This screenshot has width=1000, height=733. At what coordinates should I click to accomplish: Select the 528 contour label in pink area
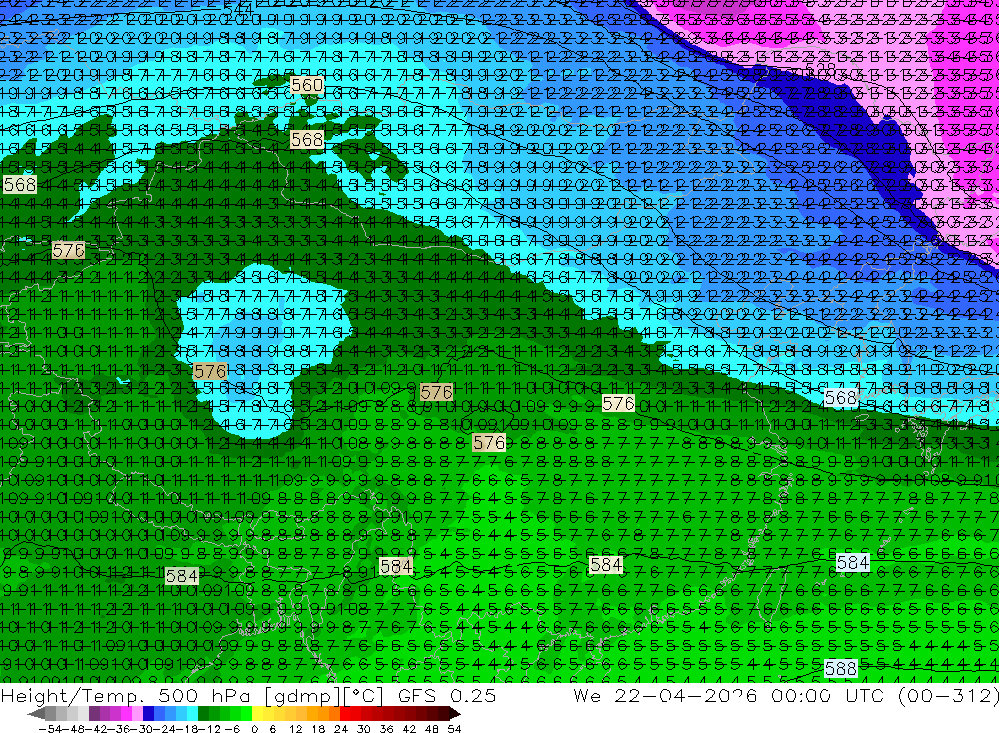point(820,68)
